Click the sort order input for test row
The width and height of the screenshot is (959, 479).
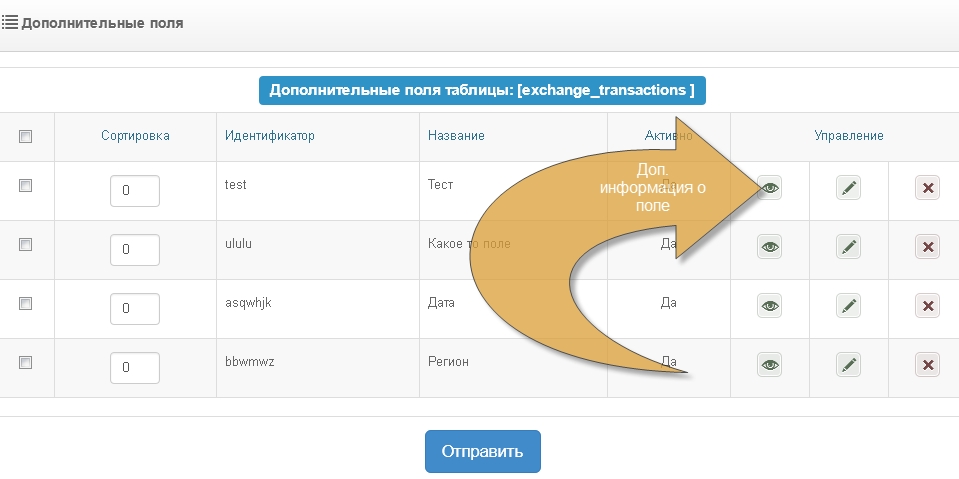[135, 190]
